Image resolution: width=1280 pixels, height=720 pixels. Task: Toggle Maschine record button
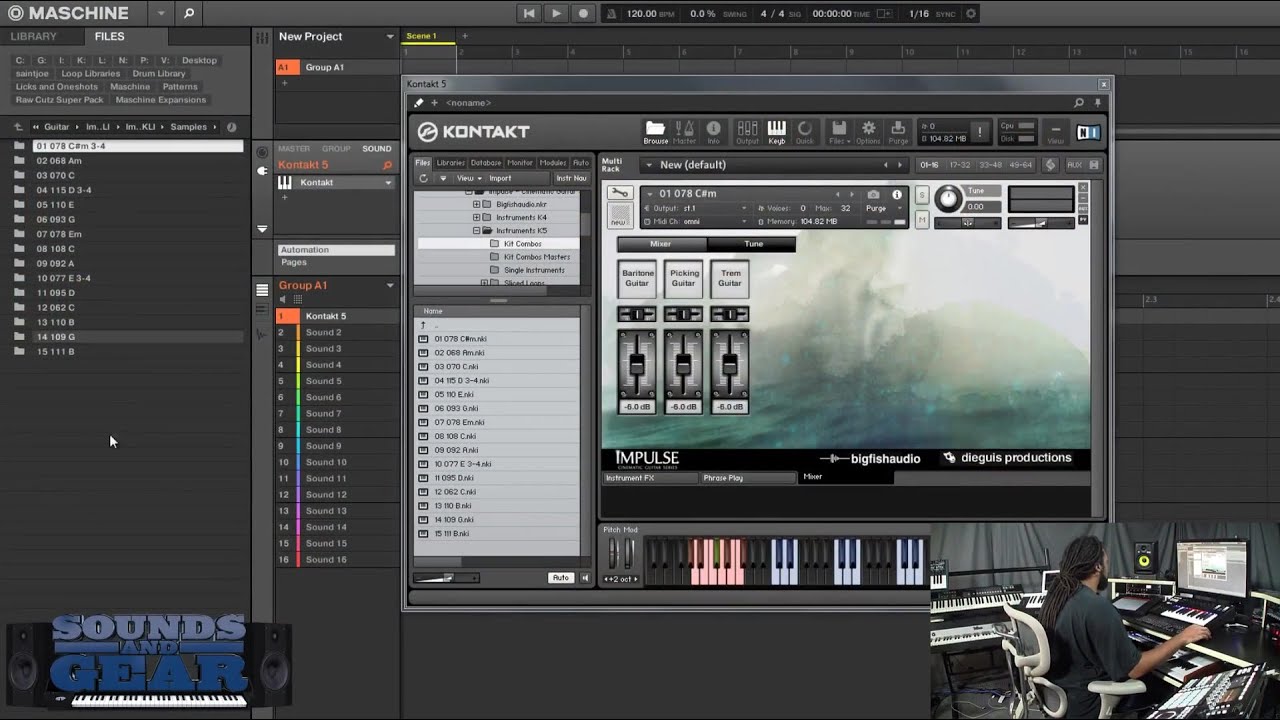coord(583,14)
